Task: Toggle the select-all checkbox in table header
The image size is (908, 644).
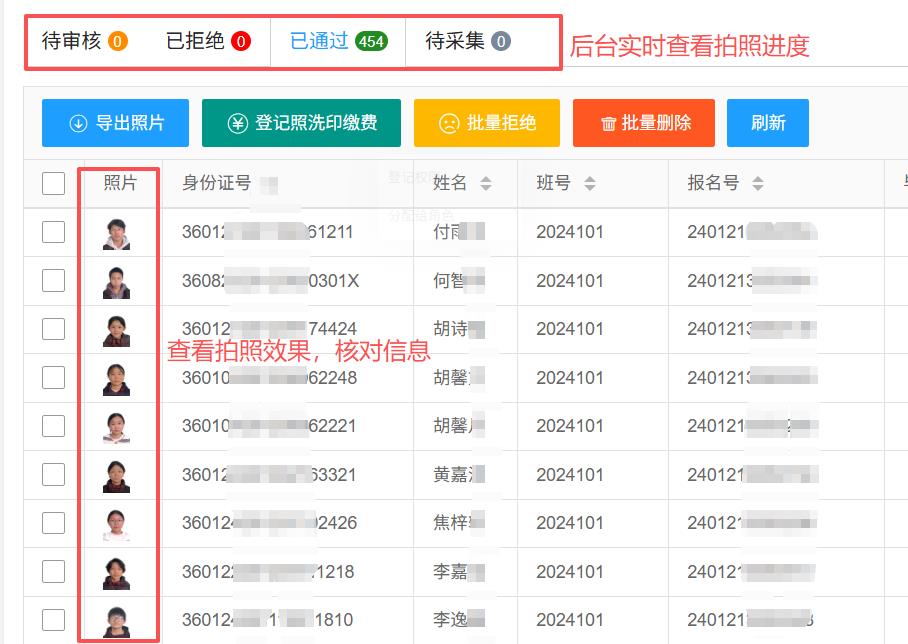Action: pyautogui.click(x=54, y=183)
